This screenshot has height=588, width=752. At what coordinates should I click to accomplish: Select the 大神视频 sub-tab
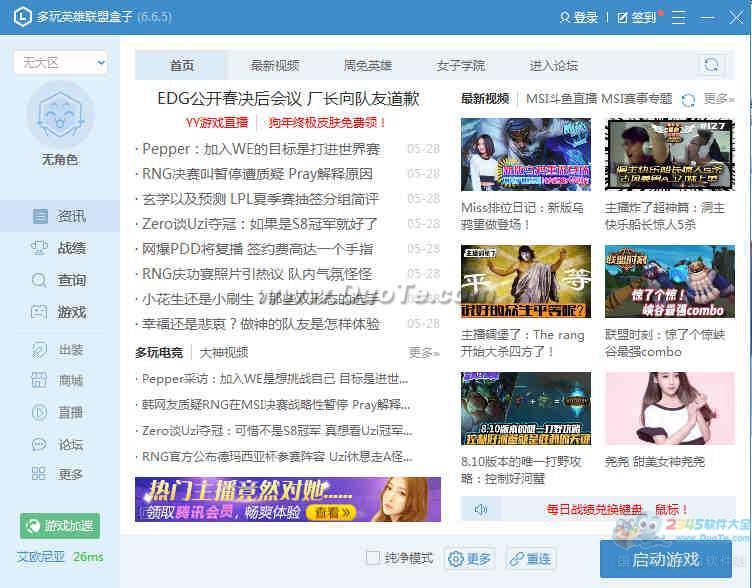pyautogui.click(x=223, y=353)
